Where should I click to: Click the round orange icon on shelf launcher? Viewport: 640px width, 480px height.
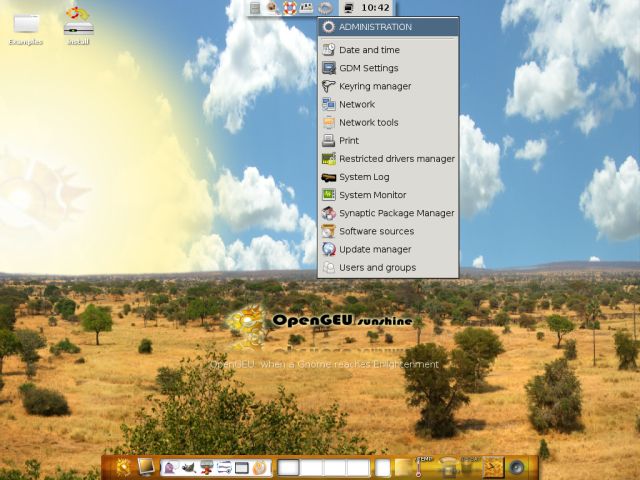pos(260,467)
